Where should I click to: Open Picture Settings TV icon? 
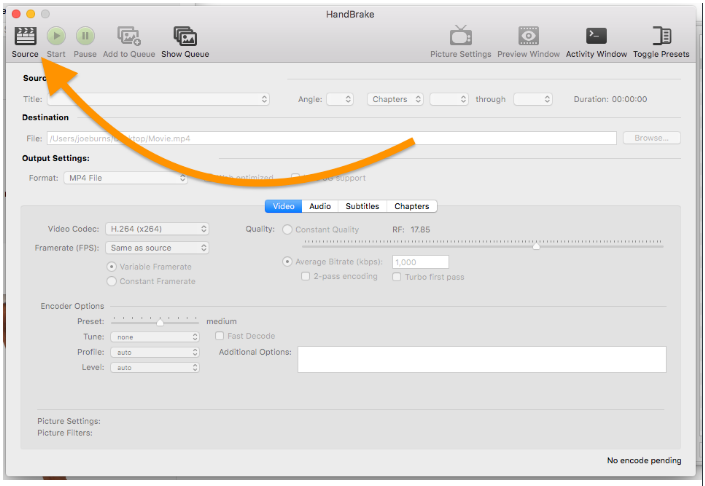click(461, 36)
